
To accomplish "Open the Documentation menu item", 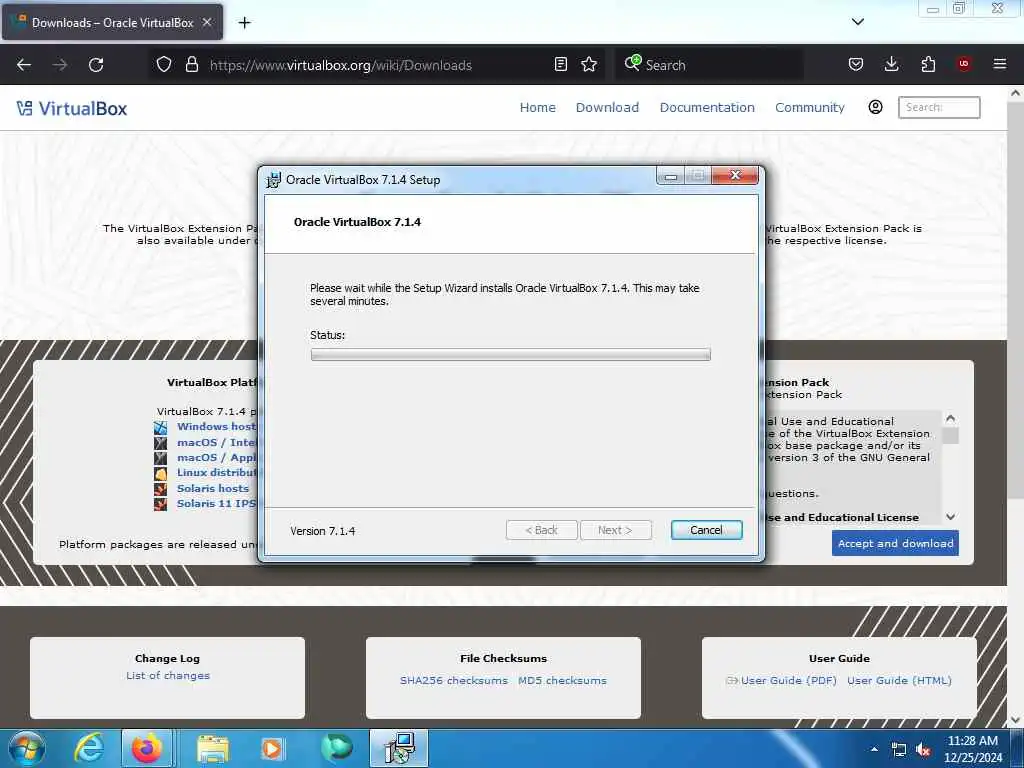I will point(707,108).
